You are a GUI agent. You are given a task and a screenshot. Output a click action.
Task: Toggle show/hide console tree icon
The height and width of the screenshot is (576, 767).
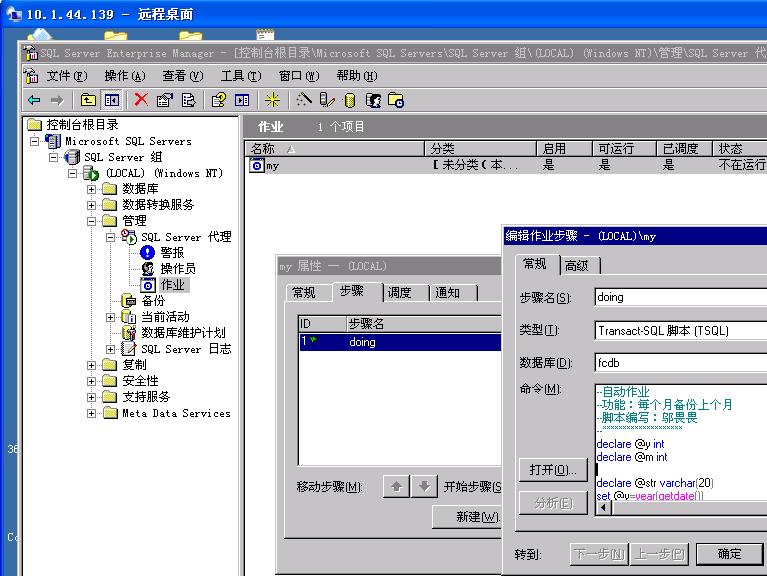pos(112,100)
